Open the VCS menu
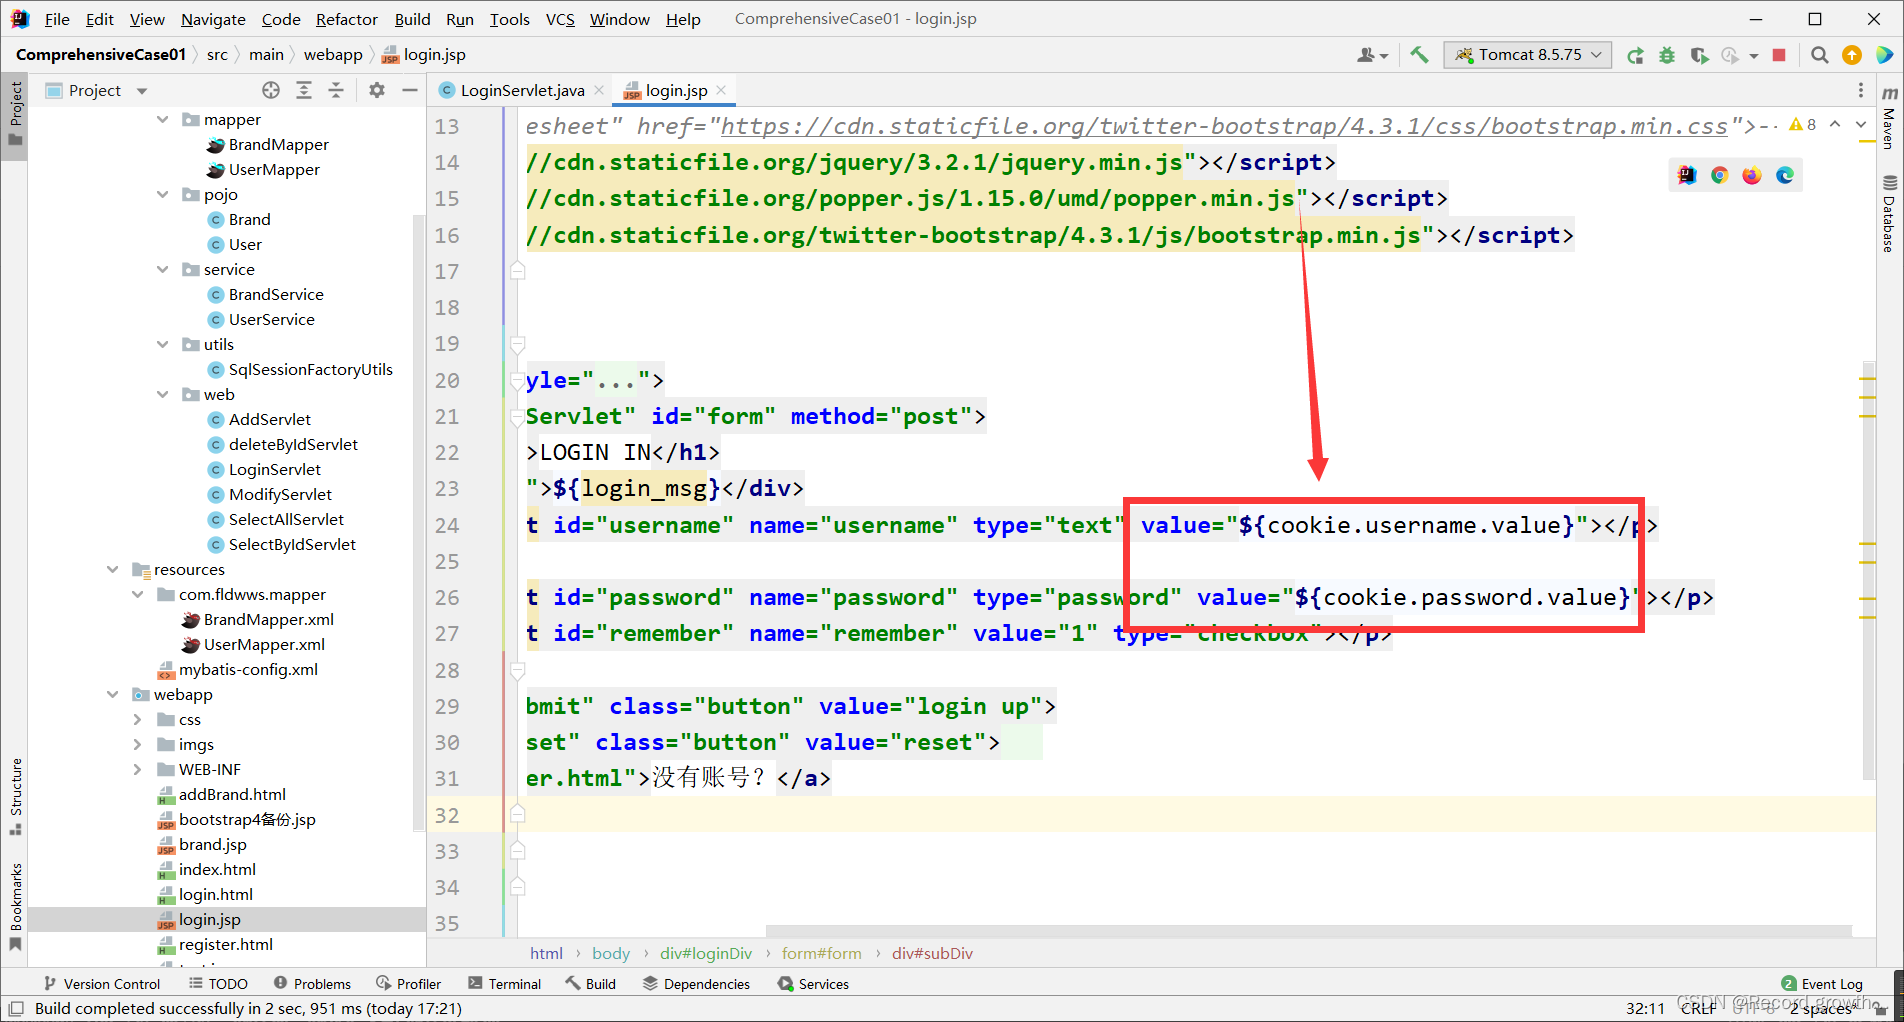 (x=560, y=19)
